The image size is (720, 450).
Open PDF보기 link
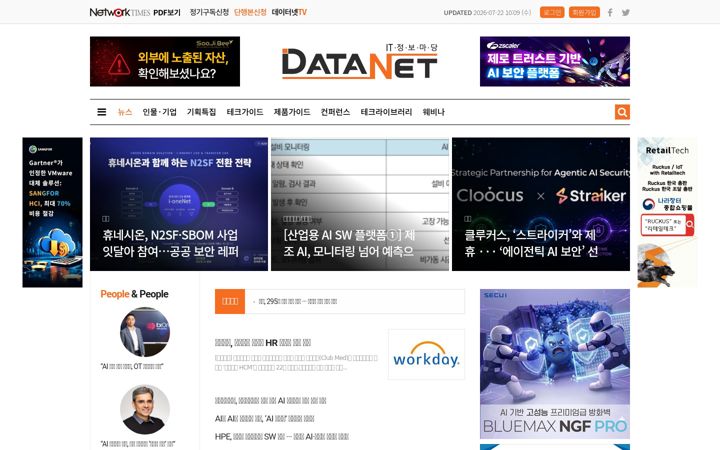pyautogui.click(x=167, y=12)
